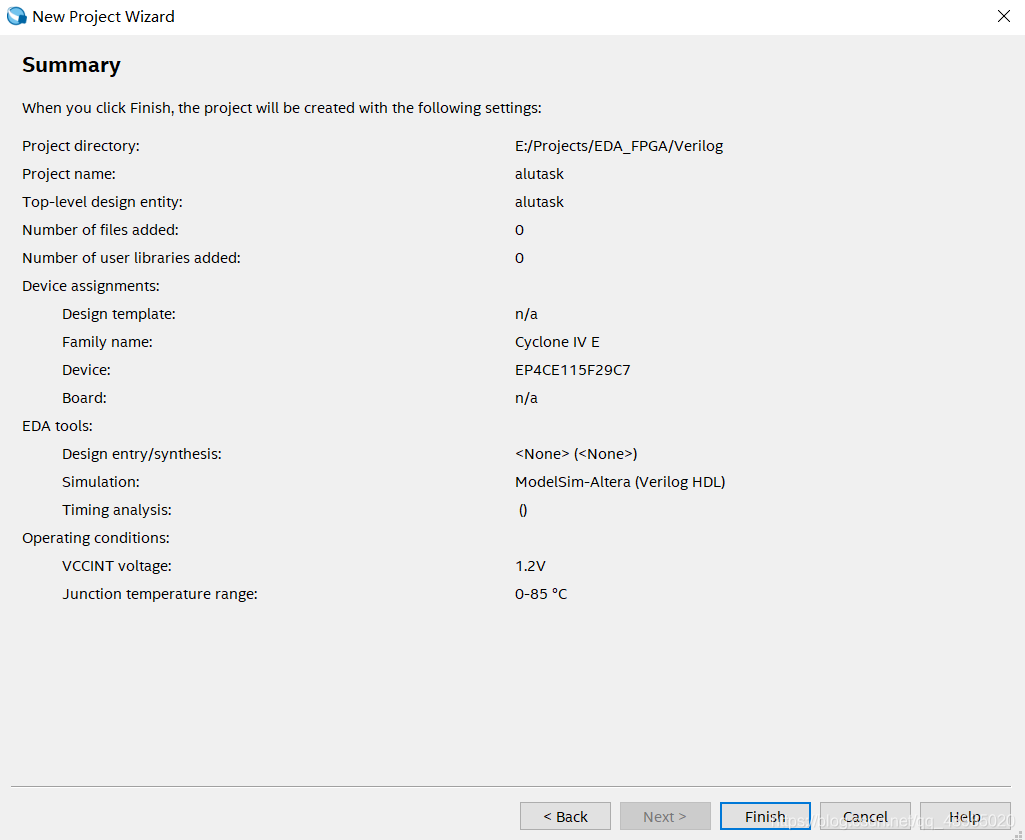
Task: Close the New Project Wizard
Action: pyautogui.click(x=1003, y=16)
